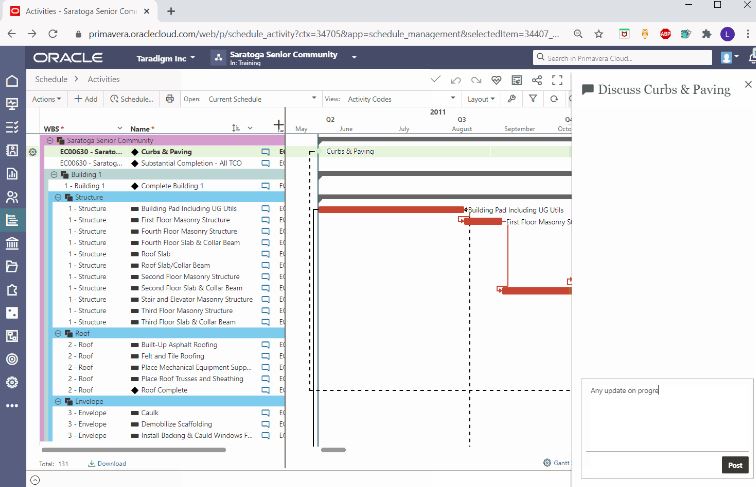Image resolution: width=756 pixels, height=487 pixels.
Task: Click the activity table horizontal scrollbar
Action: [x=134, y=450]
